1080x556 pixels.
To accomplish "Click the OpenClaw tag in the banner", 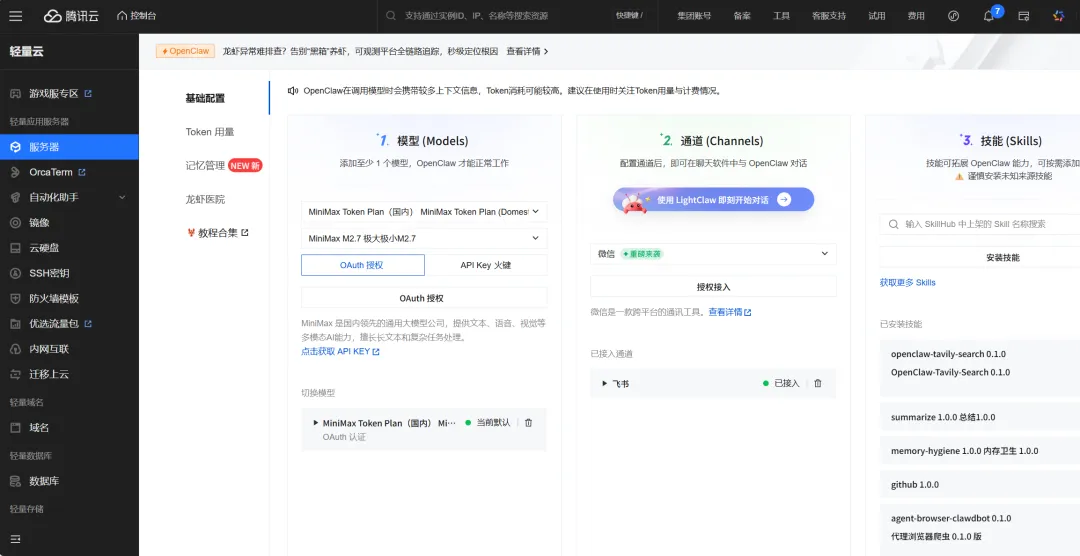I will click(x=185, y=51).
